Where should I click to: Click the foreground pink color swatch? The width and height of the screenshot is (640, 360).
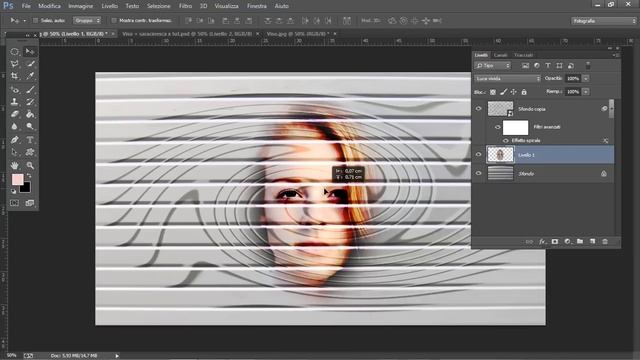click(x=17, y=180)
